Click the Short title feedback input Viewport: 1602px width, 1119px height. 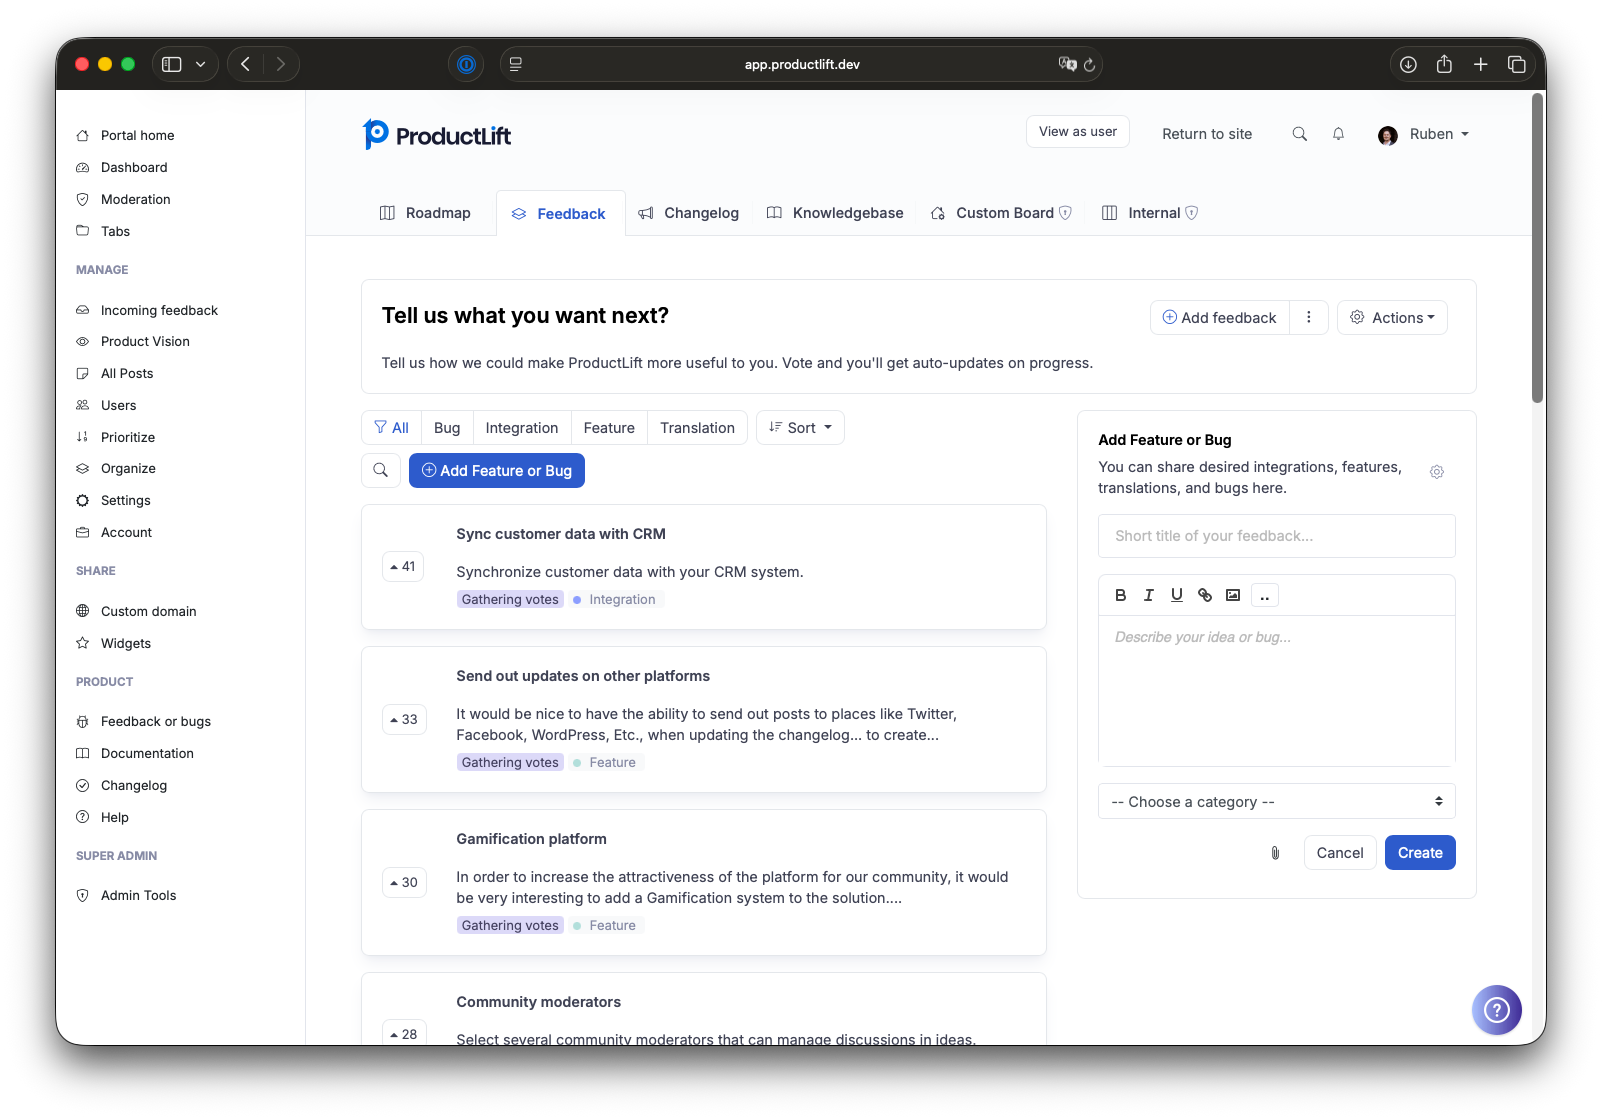click(x=1276, y=536)
